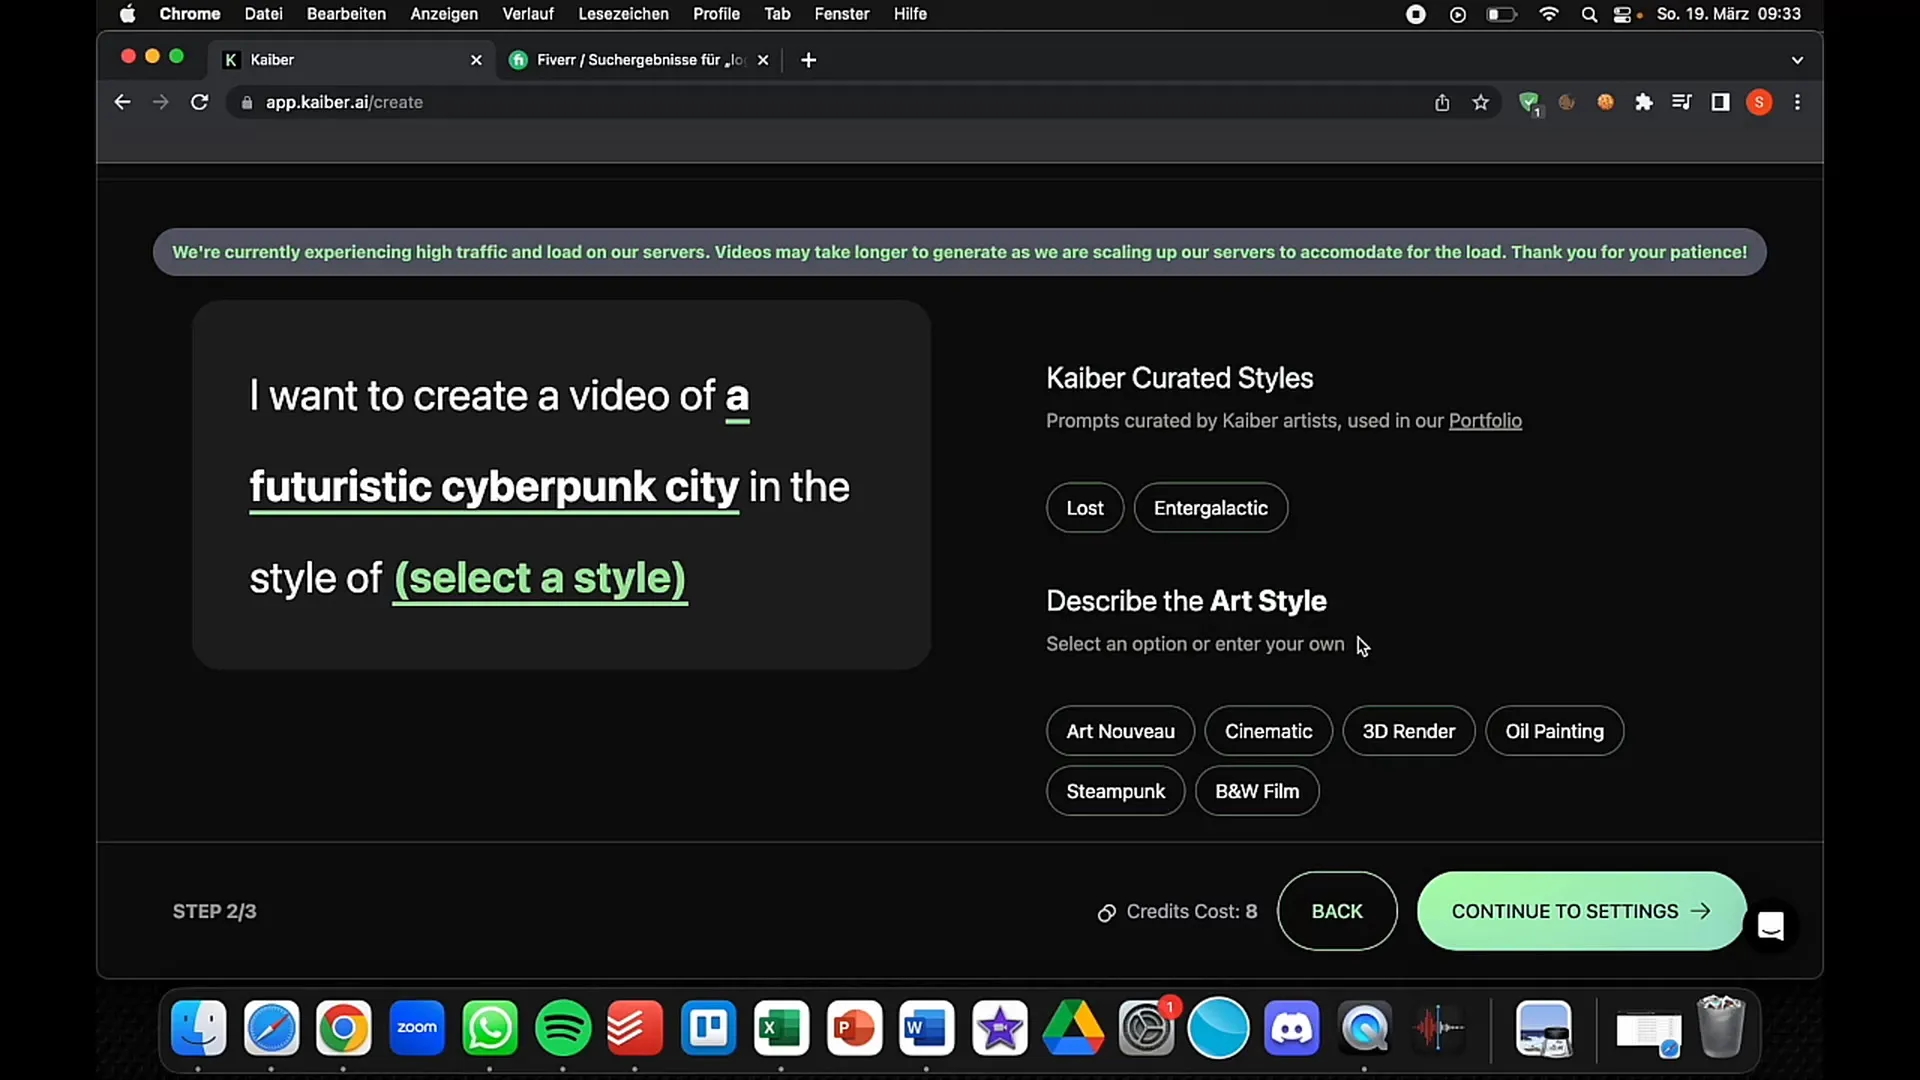Click the page reload icon
Screen dimensions: 1920x1080
tap(199, 102)
